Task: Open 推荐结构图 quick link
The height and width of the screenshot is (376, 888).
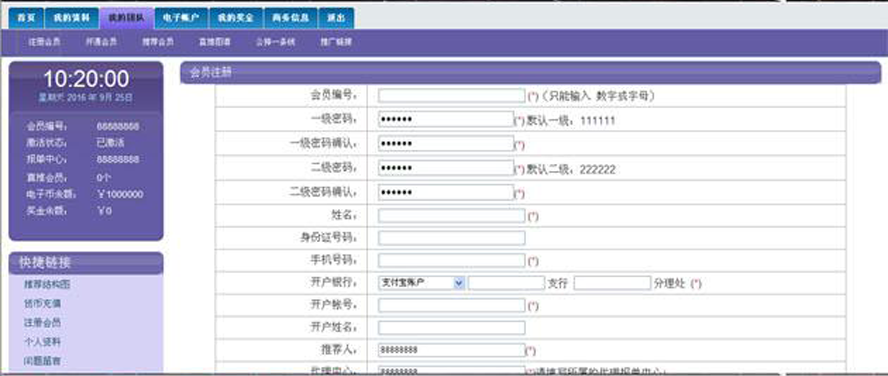Action: [x=47, y=284]
